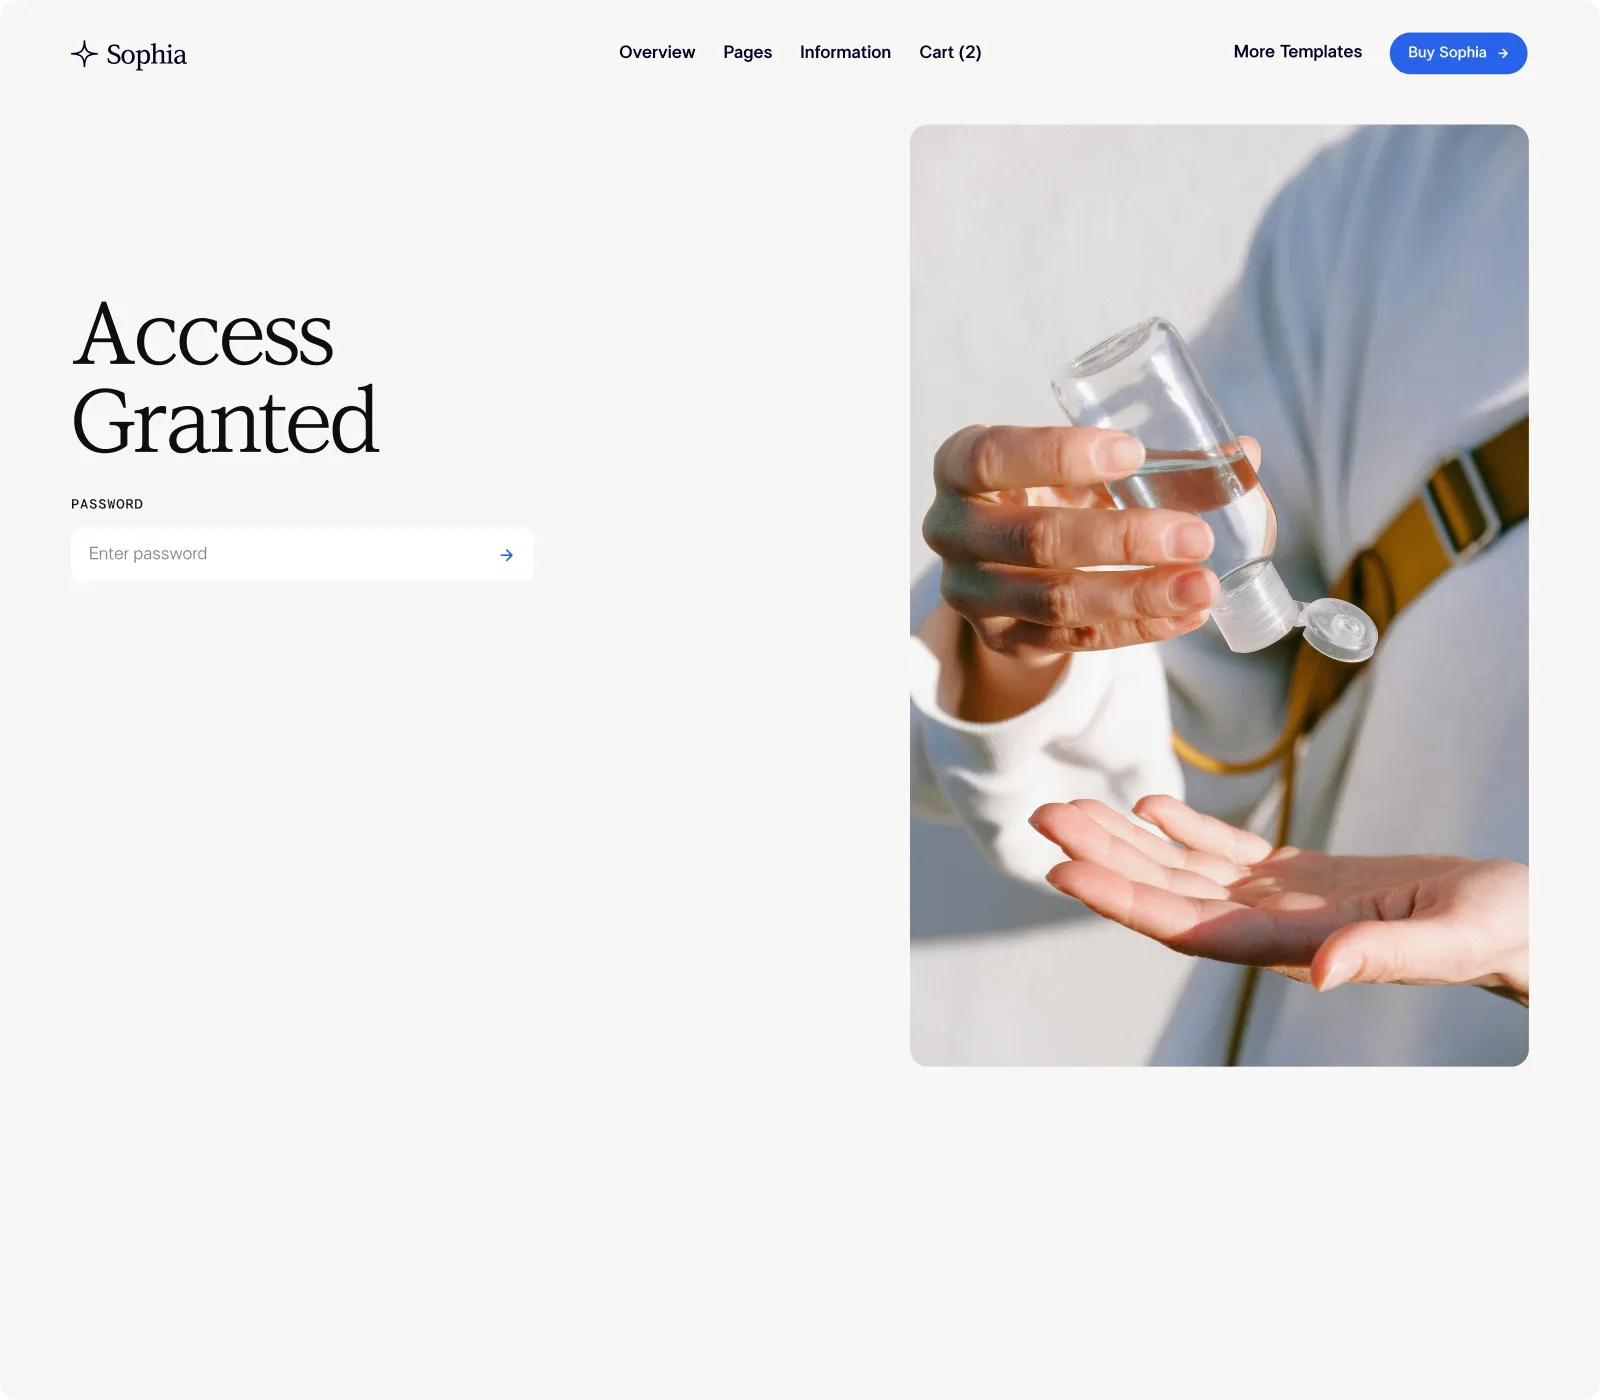
Task: Click the Sophia wordmark text
Action: 146,54
